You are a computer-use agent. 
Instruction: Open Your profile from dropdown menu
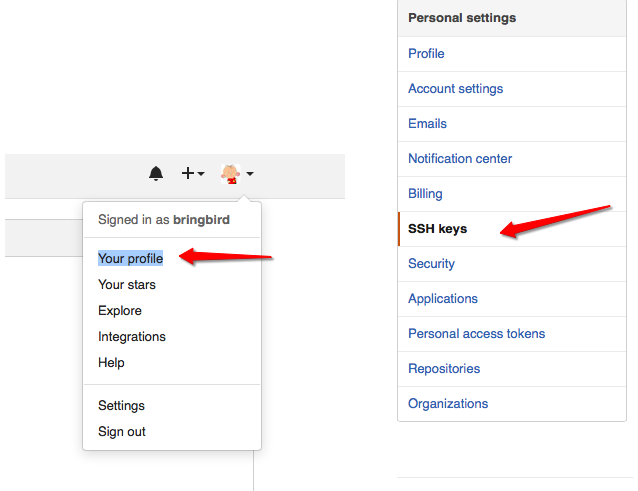coord(130,258)
